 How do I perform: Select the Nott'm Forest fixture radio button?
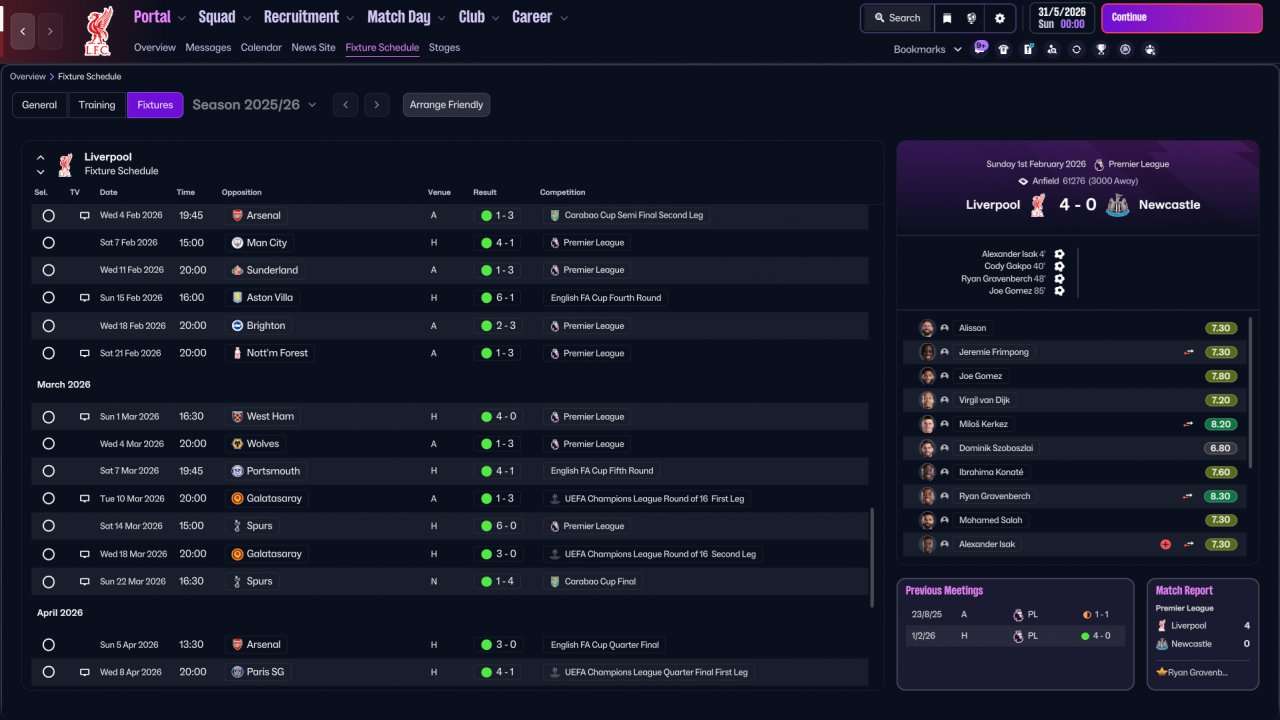(48, 353)
